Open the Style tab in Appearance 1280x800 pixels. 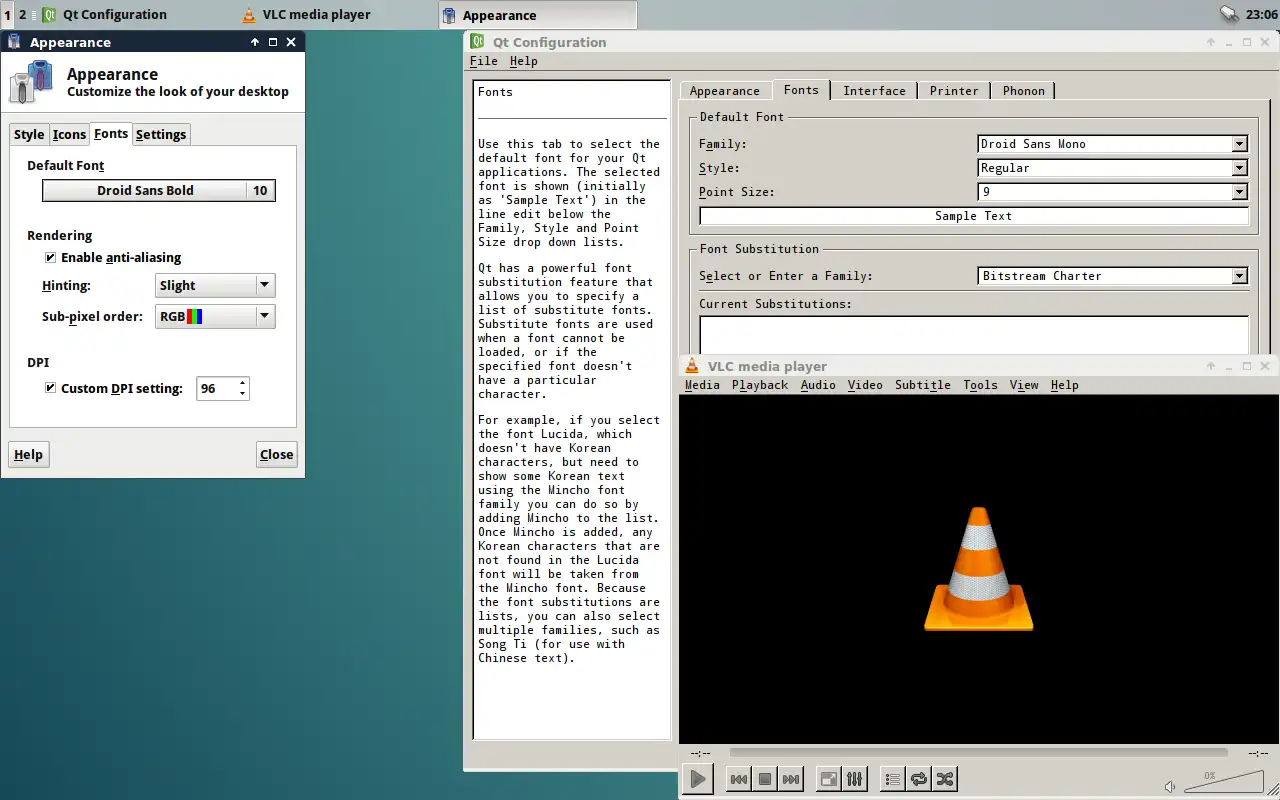[29, 135]
